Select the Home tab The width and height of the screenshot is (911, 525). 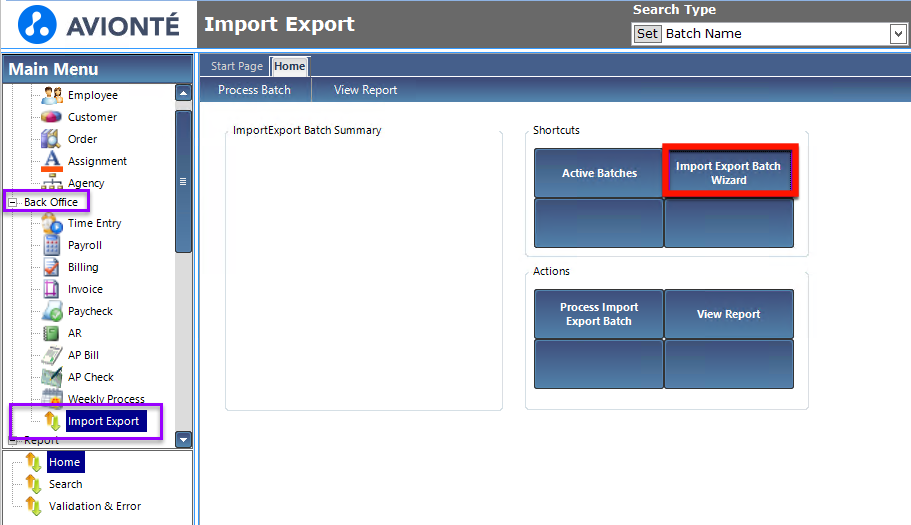pyautogui.click(x=290, y=66)
